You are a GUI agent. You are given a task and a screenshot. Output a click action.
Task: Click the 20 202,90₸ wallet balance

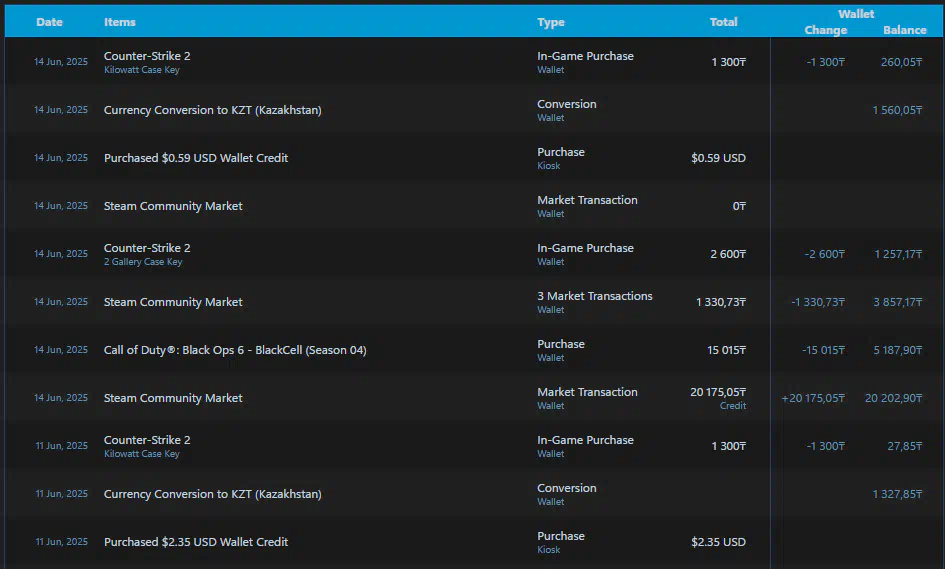(x=894, y=398)
